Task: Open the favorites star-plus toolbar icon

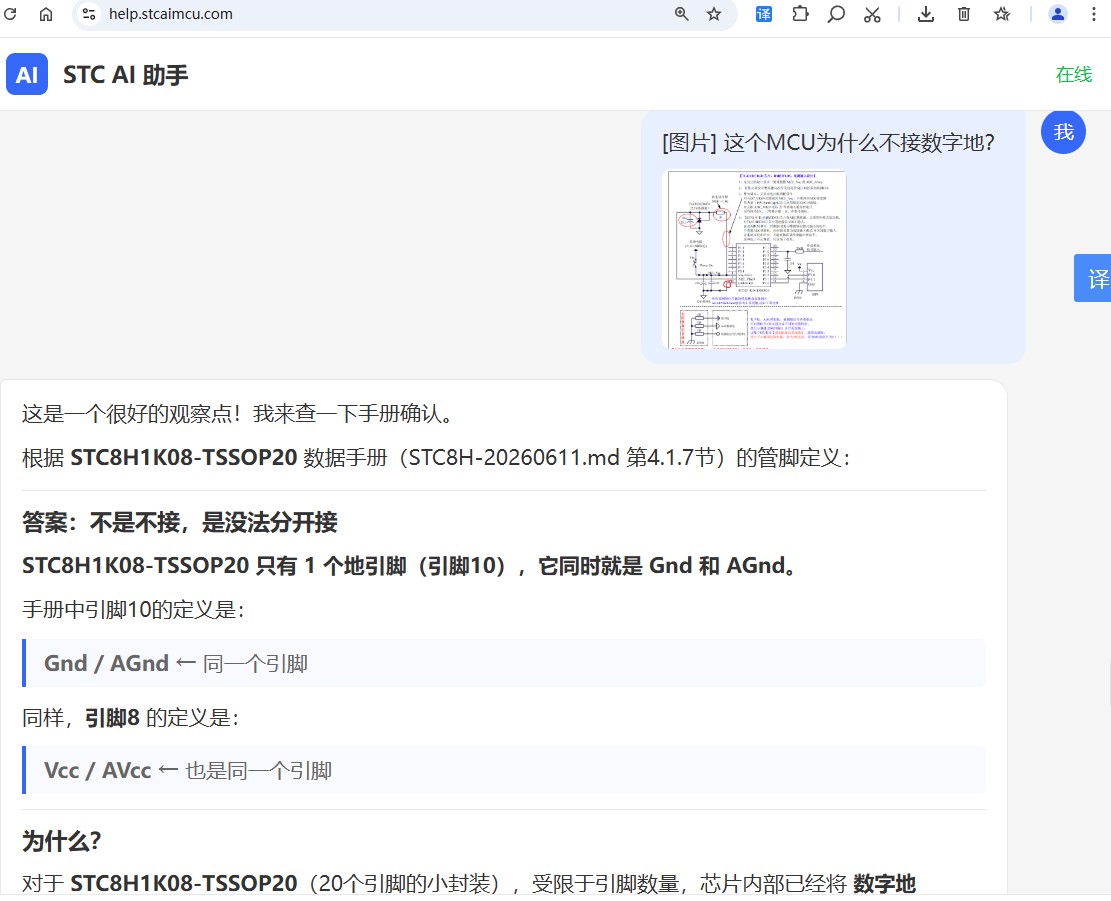Action: tap(1002, 14)
